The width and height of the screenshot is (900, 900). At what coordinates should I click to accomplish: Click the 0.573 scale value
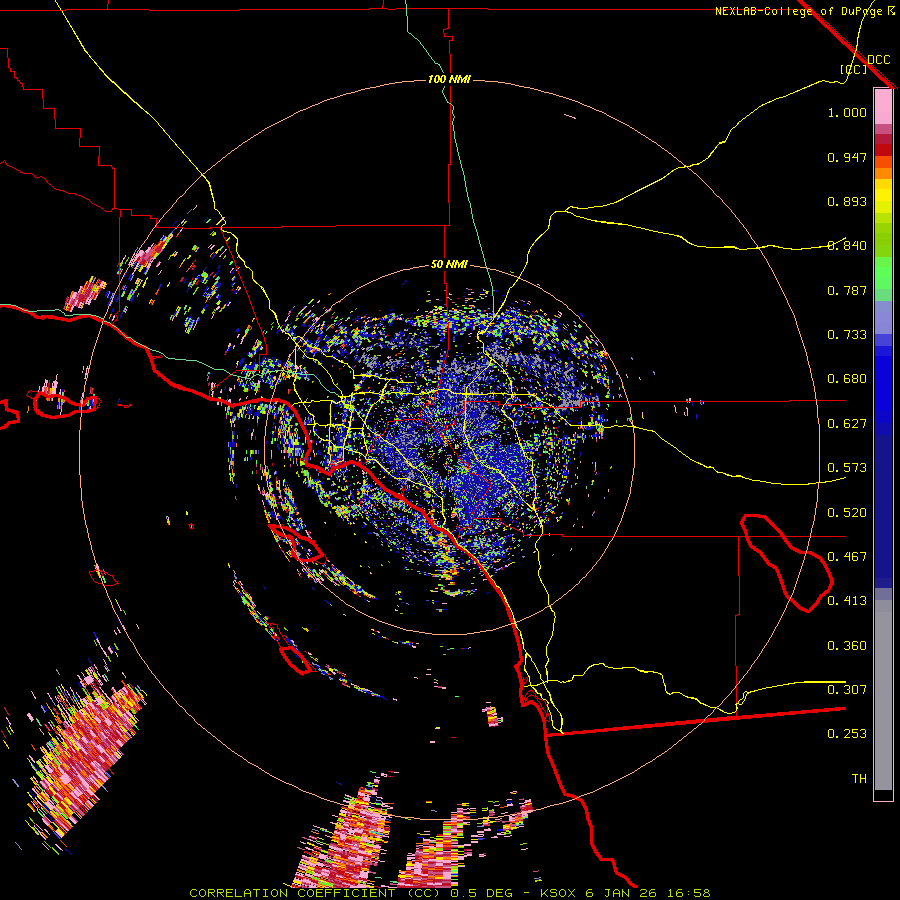point(847,468)
